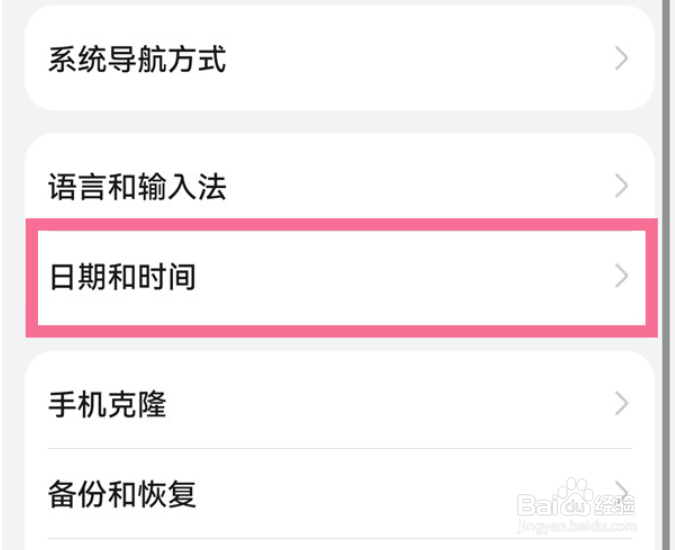Image resolution: width=675 pixels, height=550 pixels.
Task: Open the 系统导航方式 settings row
Action: click(x=330, y=60)
